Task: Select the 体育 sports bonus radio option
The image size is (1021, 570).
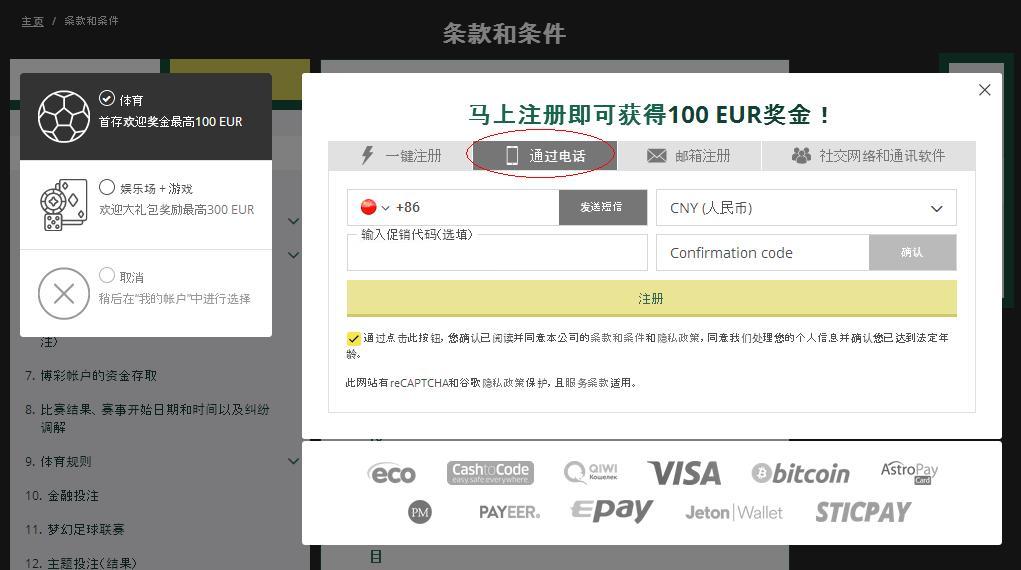Action: tap(107, 98)
